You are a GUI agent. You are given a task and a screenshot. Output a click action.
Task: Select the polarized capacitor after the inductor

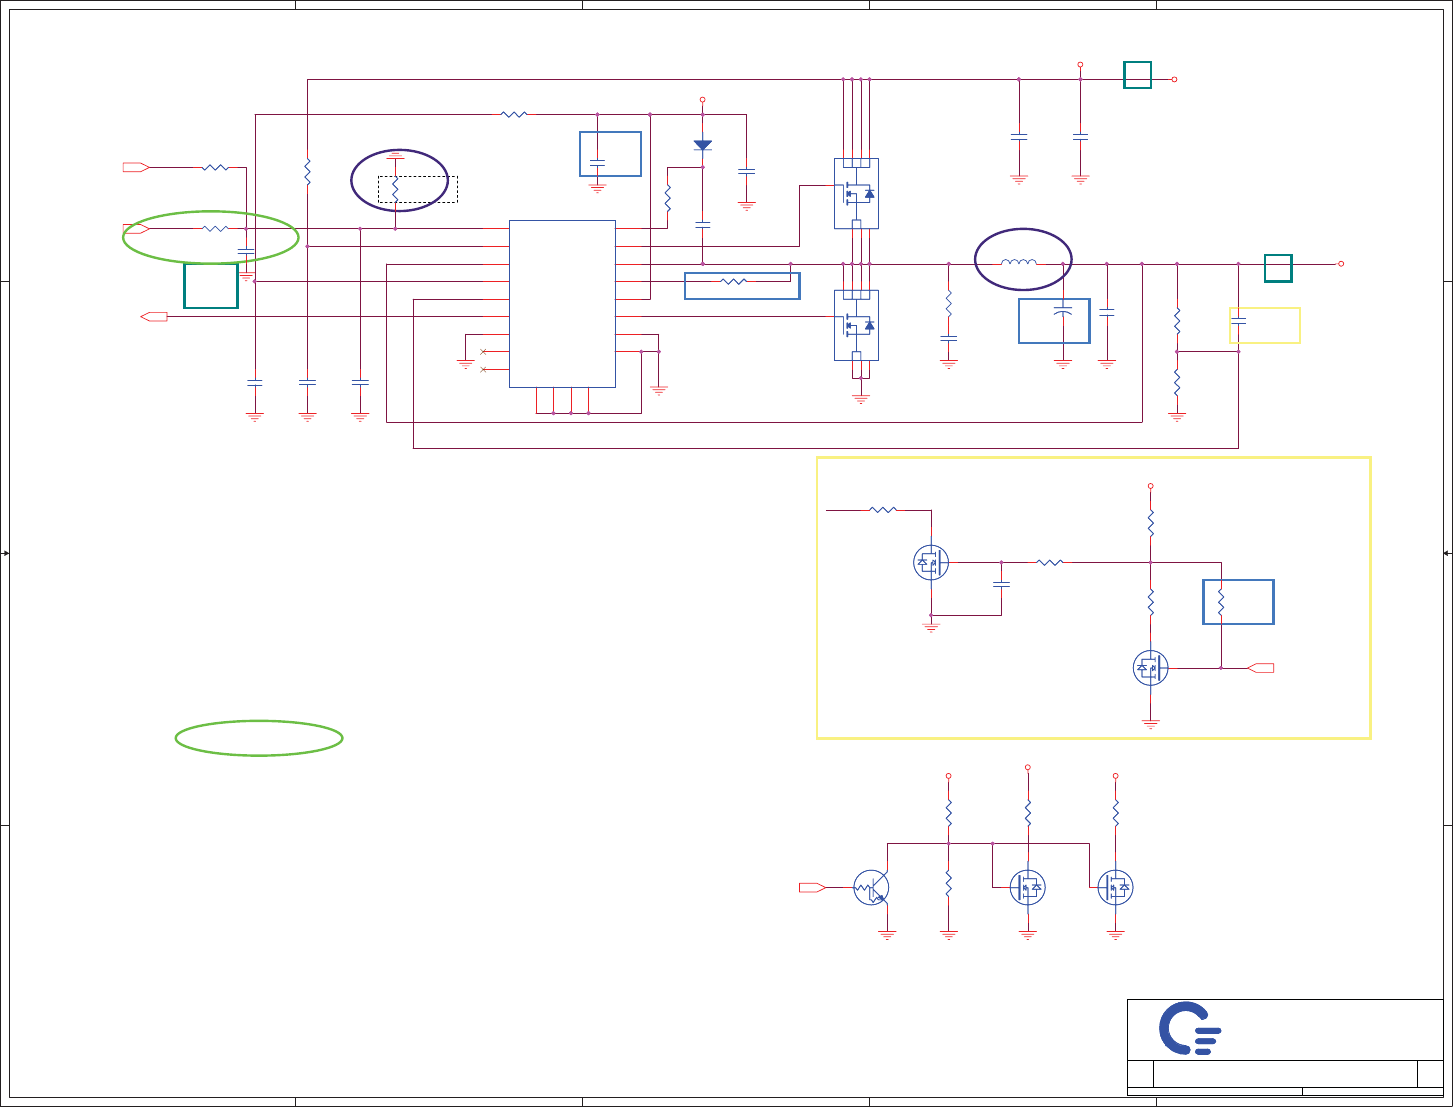[1063, 311]
